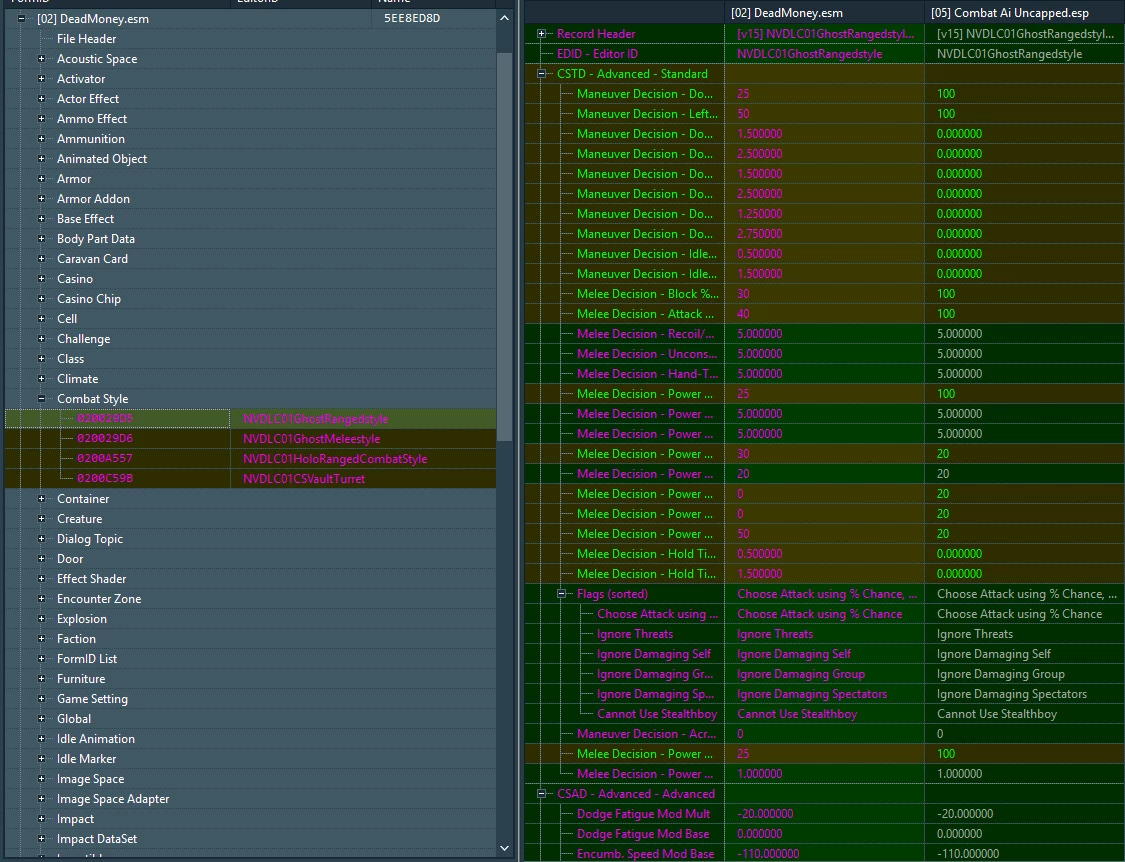Click the left tree scrollbar down arrow
Viewport: 1125px width, 862px height.
coord(504,848)
